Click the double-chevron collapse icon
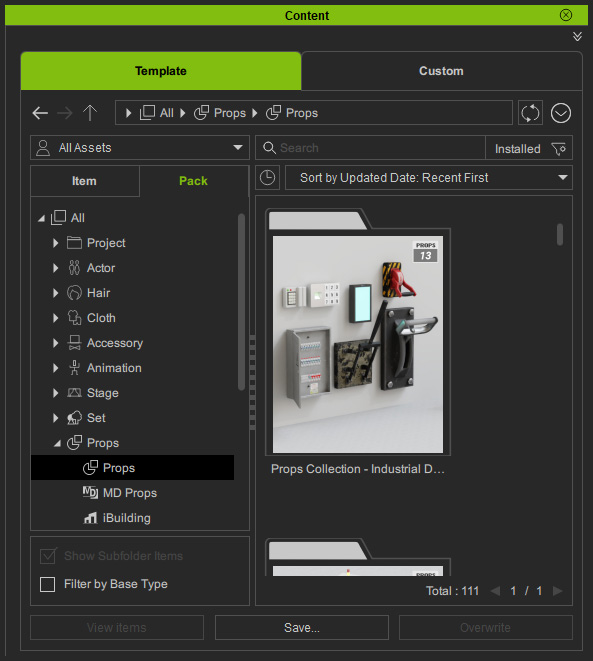The width and height of the screenshot is (593, 661). coord(577,37)
